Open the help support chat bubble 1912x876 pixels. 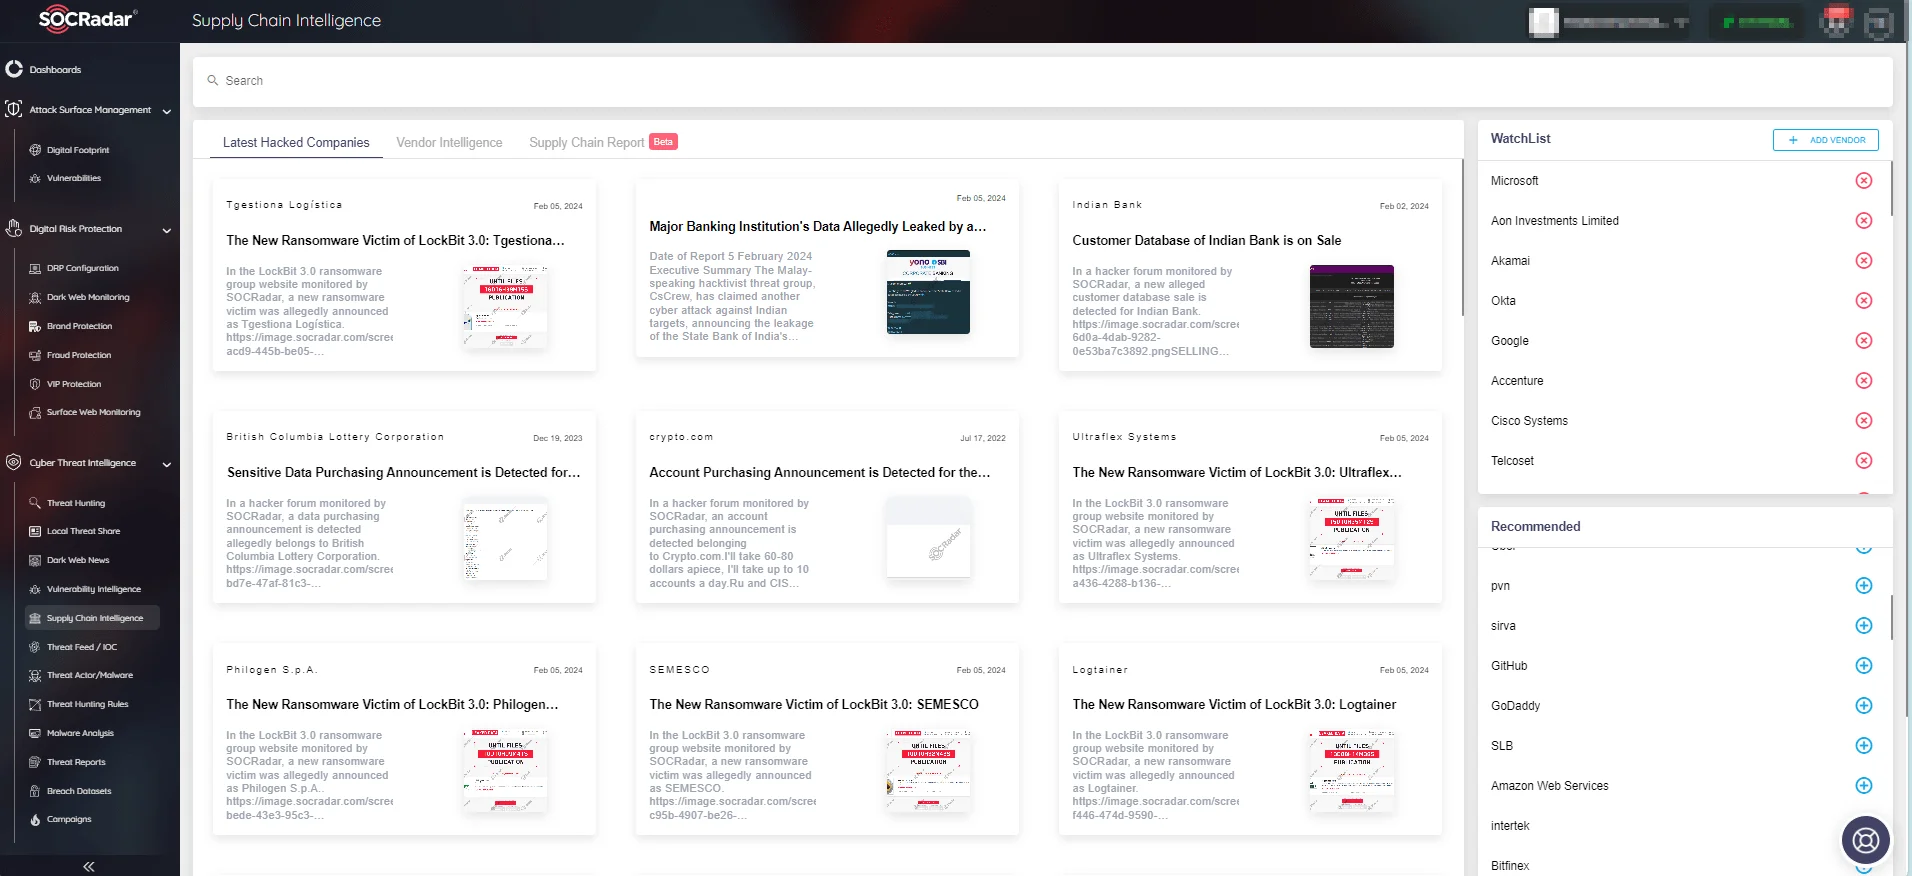pos(1866,840)
